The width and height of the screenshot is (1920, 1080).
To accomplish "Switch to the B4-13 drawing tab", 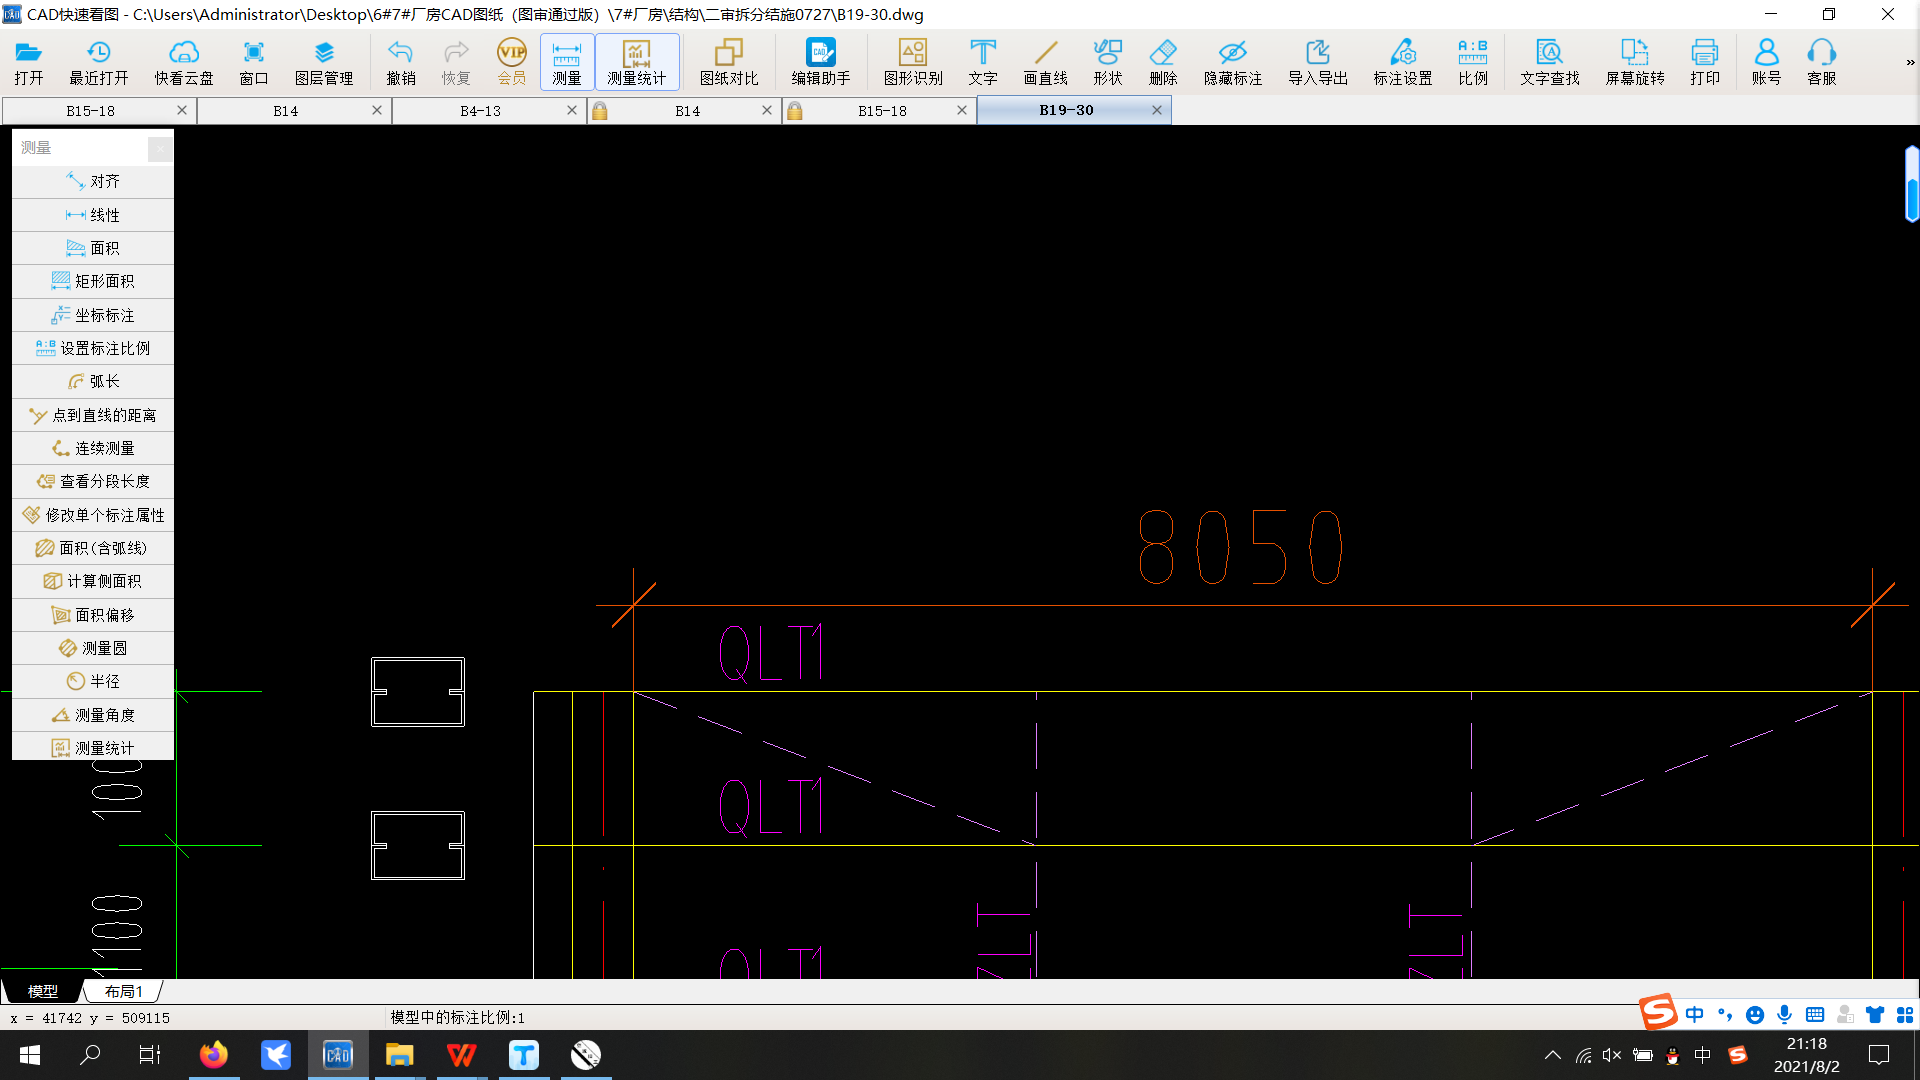I will (480, 111).
